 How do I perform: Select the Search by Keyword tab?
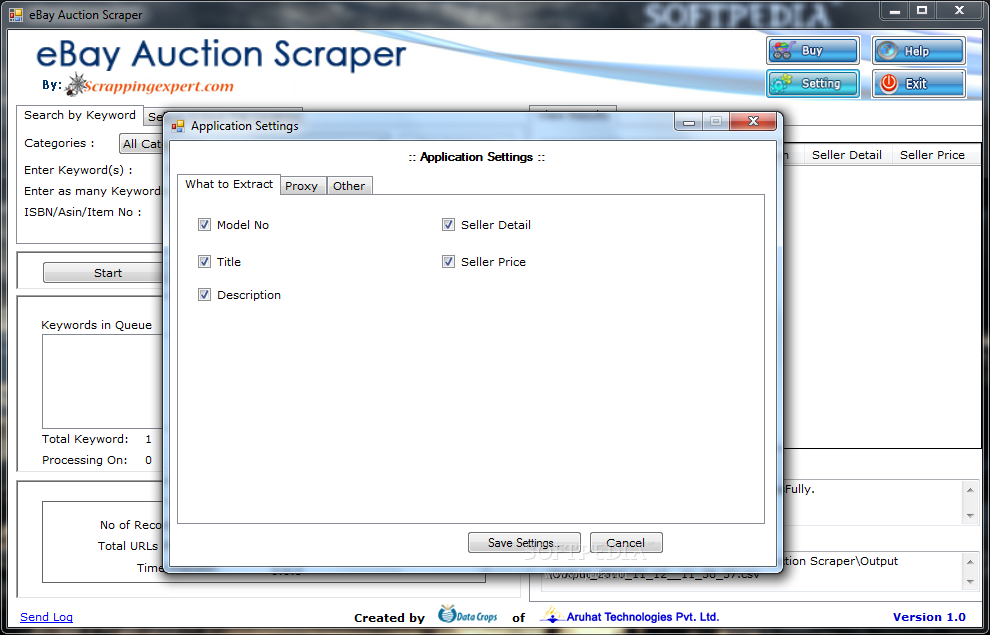(80, 116)
